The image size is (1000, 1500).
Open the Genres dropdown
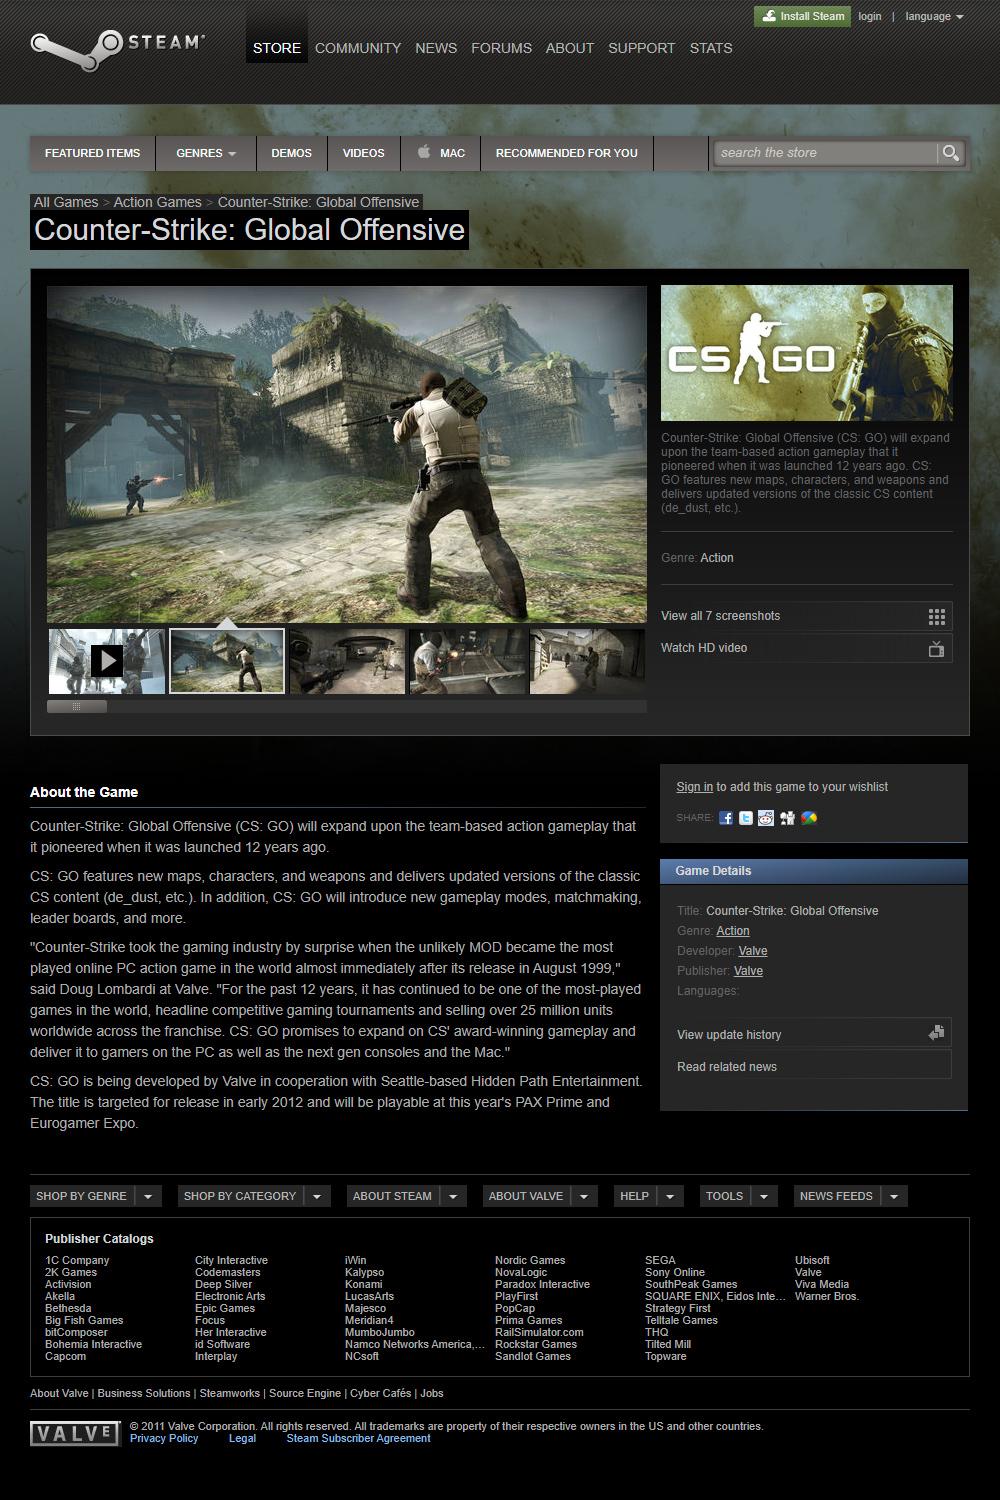pyautogui.click(x=206, y=153)
